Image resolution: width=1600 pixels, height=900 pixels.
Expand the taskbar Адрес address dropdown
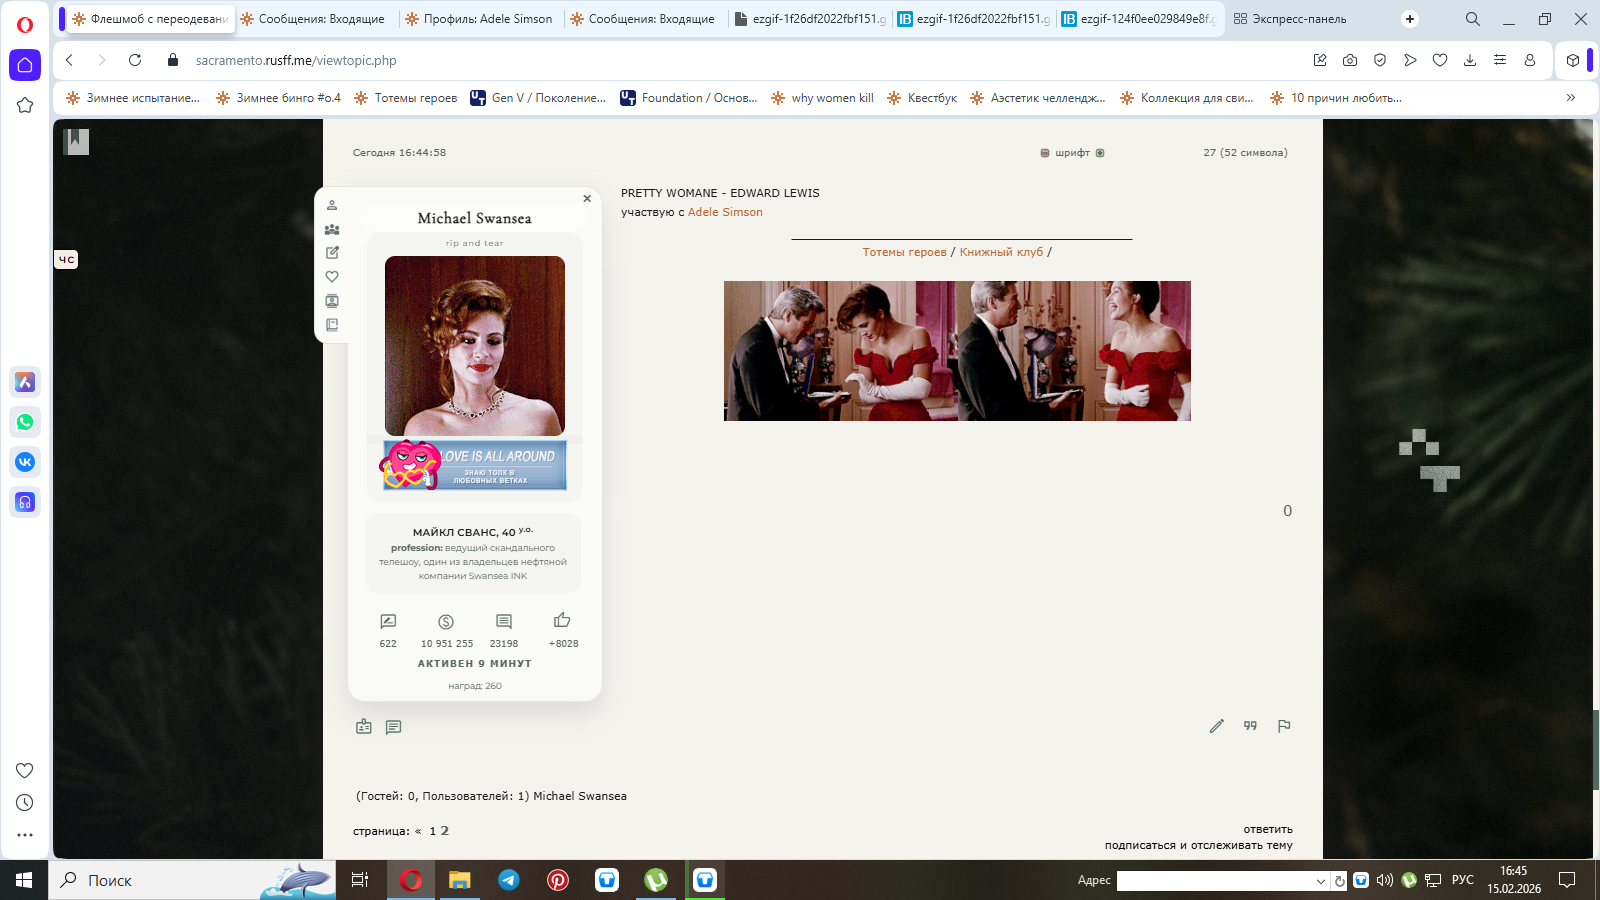coord(1320,881)
